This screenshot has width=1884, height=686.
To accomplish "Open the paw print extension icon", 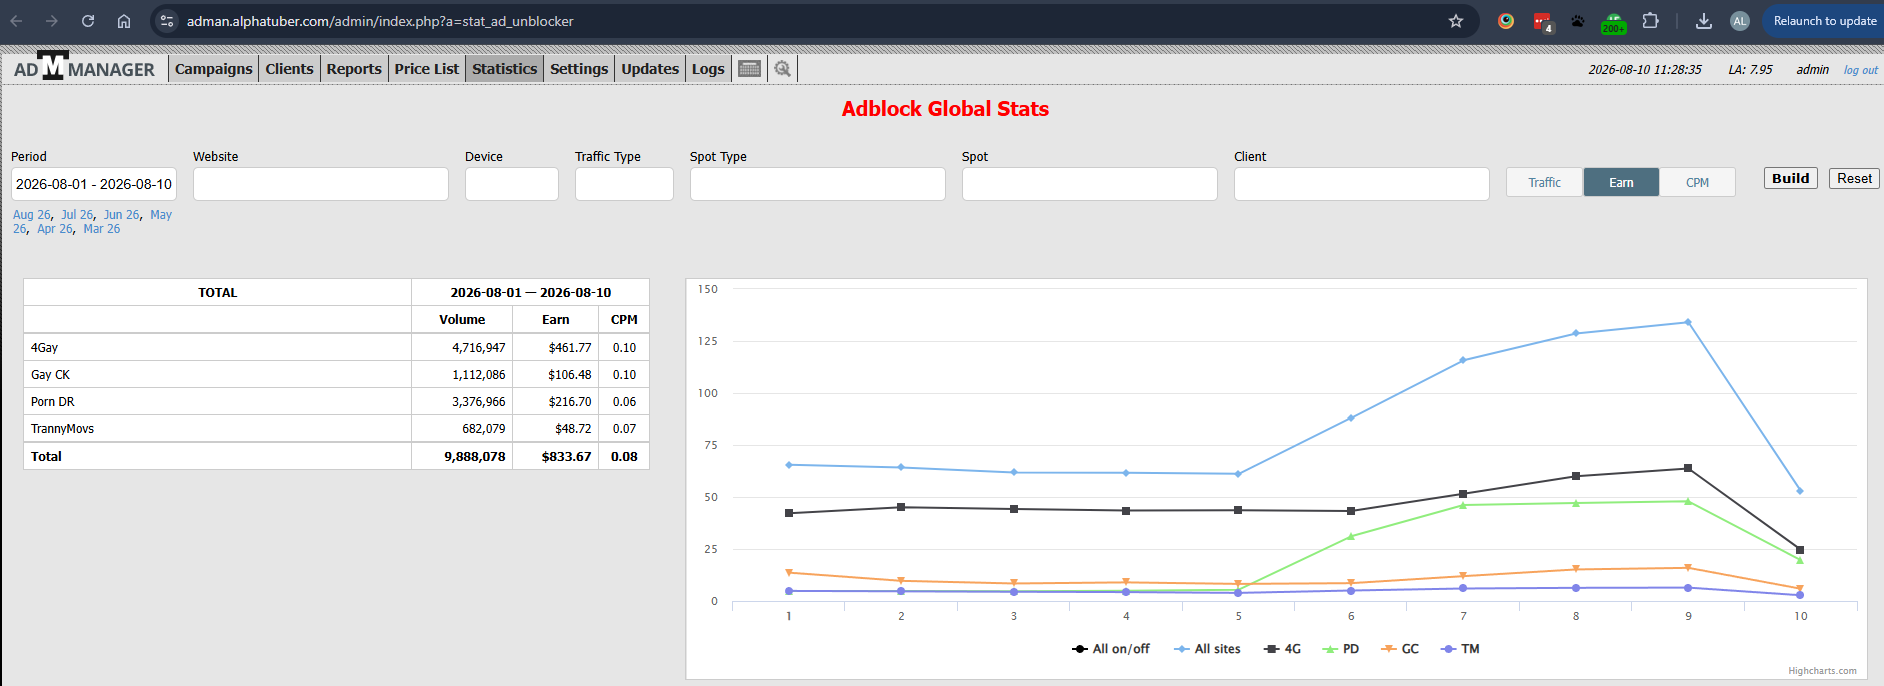I will click(1578, 21).
